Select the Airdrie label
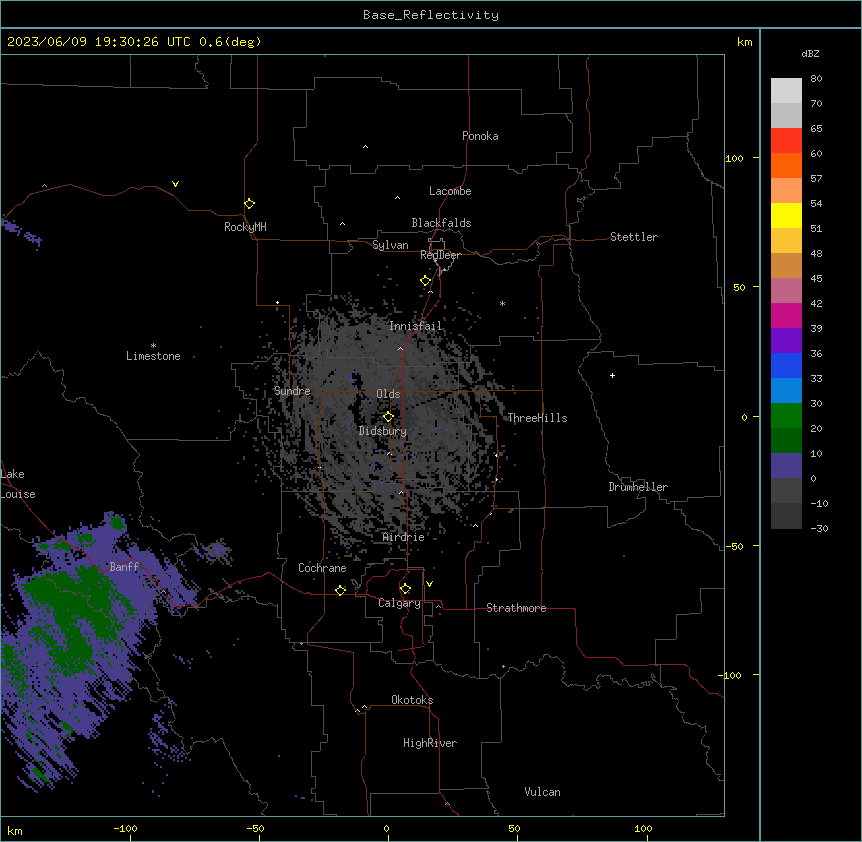 click(x=404, y=537)
